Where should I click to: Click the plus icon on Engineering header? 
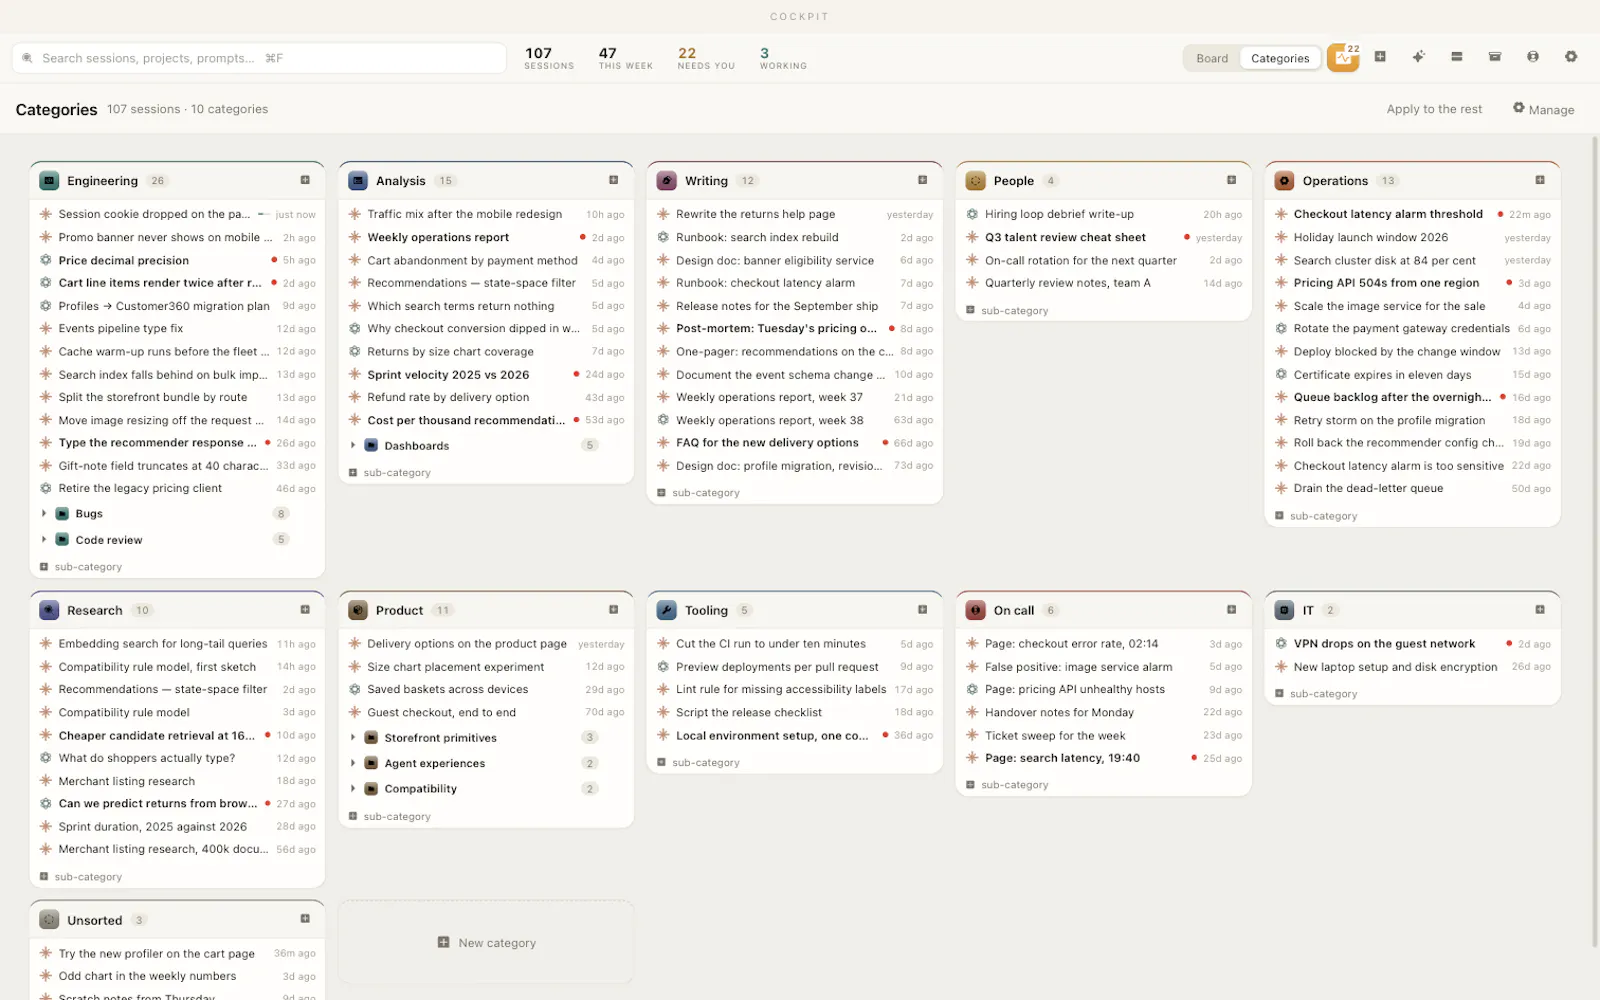(305, 180)
